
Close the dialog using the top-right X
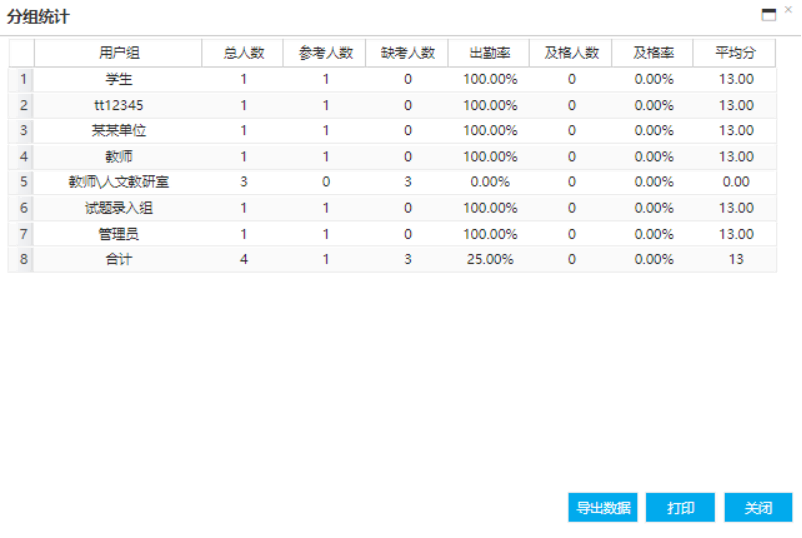tap(788, 9)
